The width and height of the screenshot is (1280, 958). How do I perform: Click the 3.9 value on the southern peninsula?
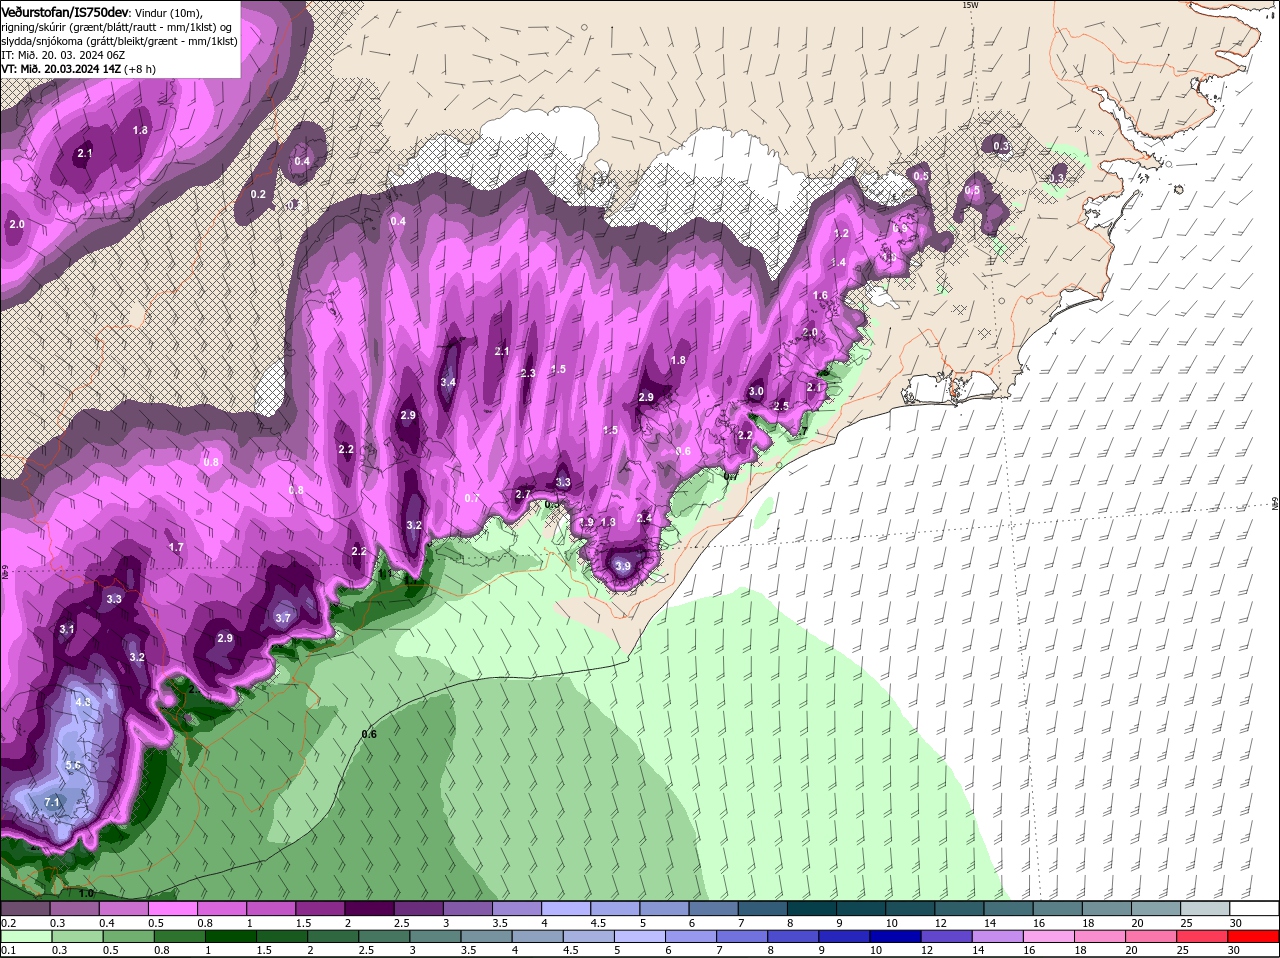pyautogui.click(x=623, y=566)
